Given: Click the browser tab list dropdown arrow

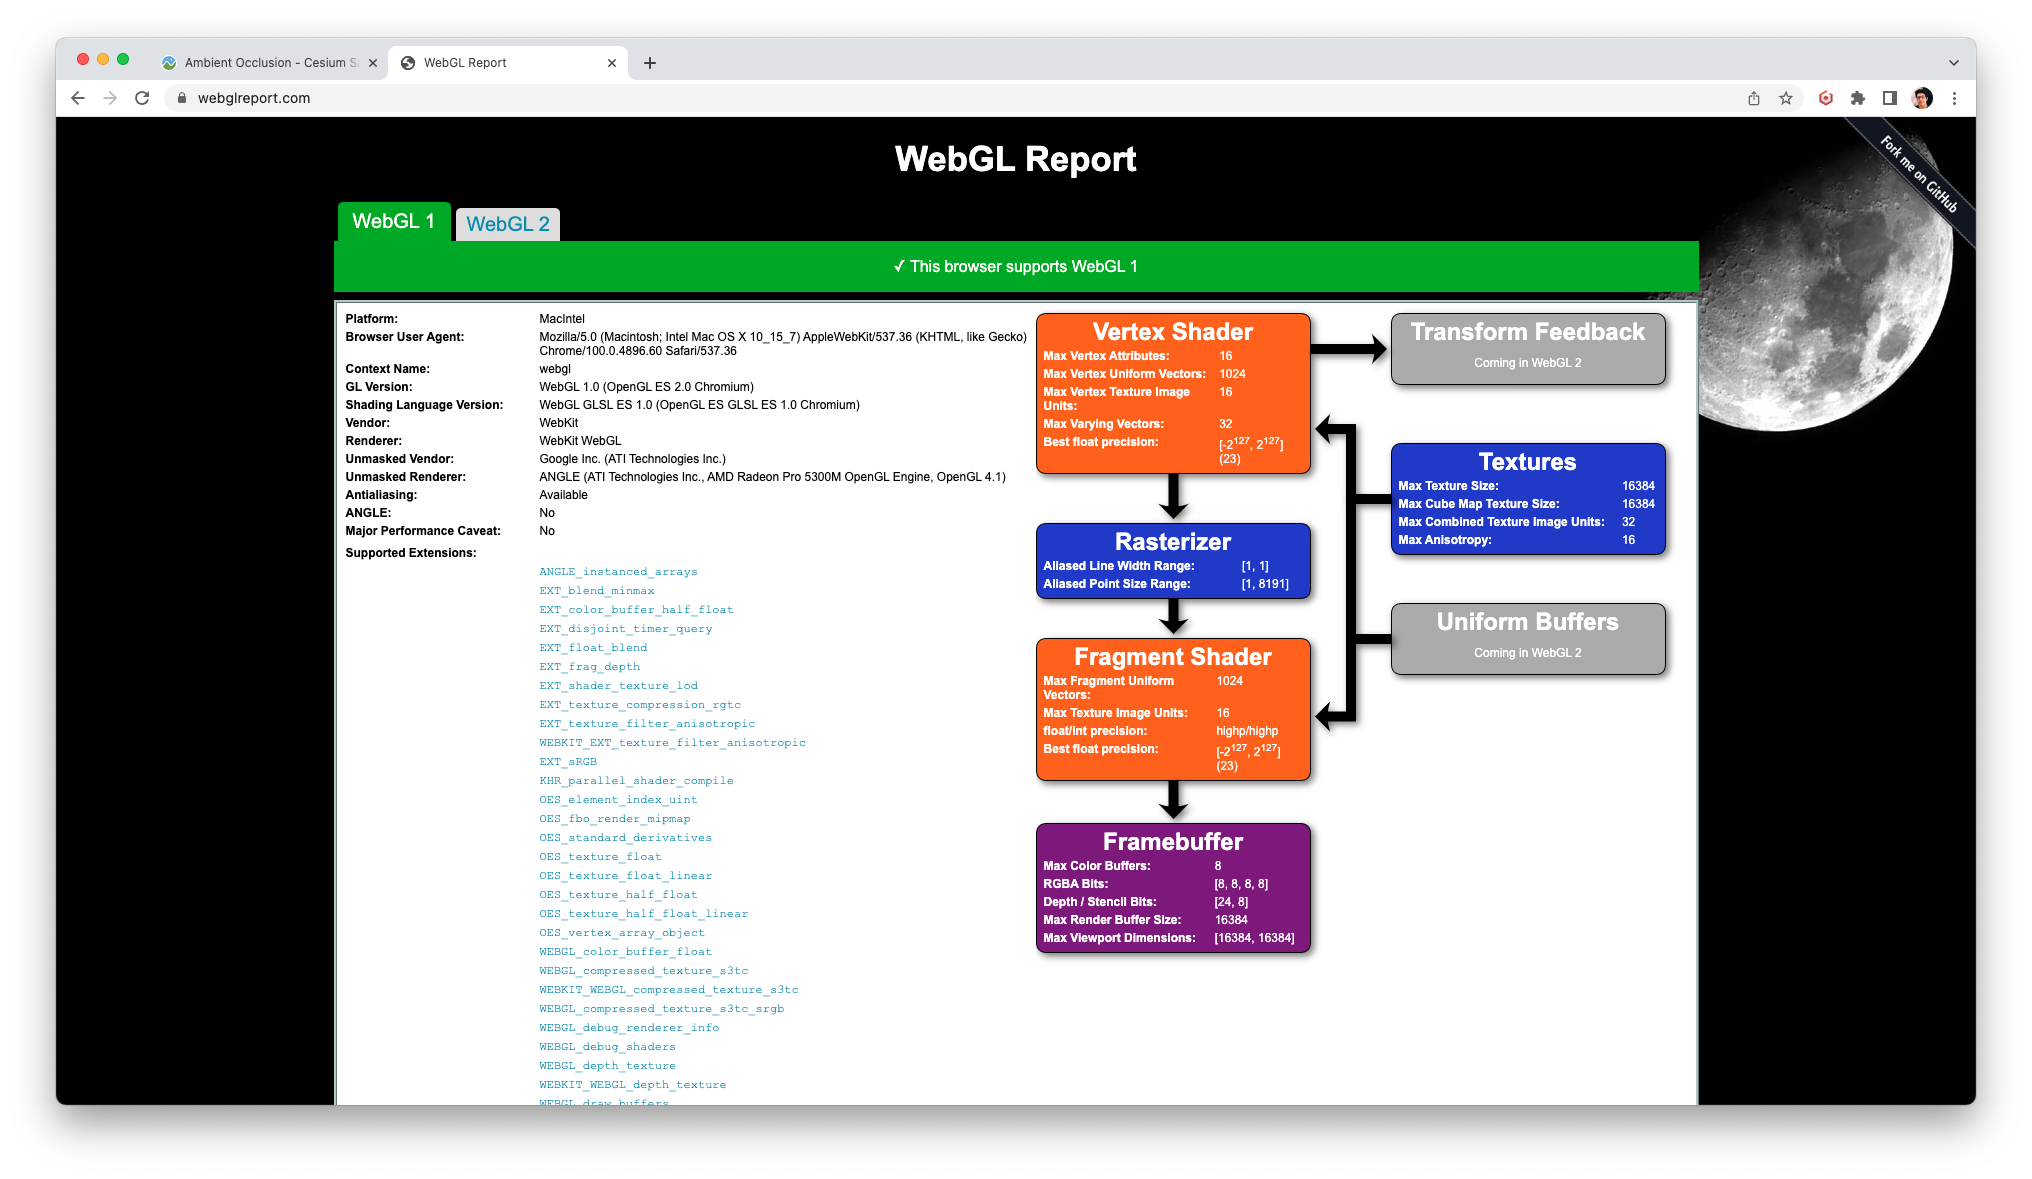Looking at the screenshot, I should [1953, 62].
